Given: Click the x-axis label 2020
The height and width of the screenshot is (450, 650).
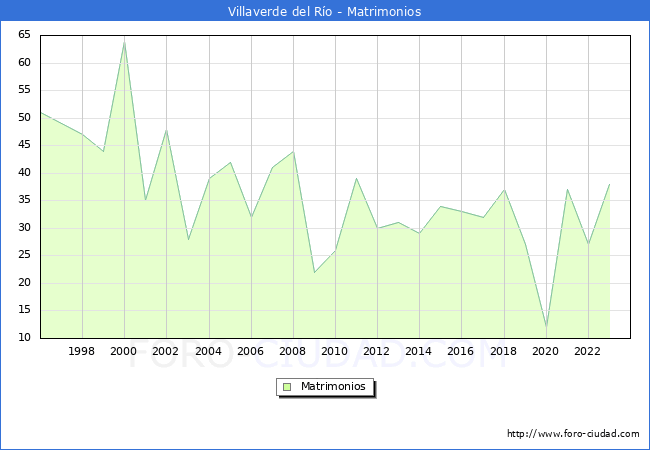Looking at the screenshot, I should click(x=546, y=351).
